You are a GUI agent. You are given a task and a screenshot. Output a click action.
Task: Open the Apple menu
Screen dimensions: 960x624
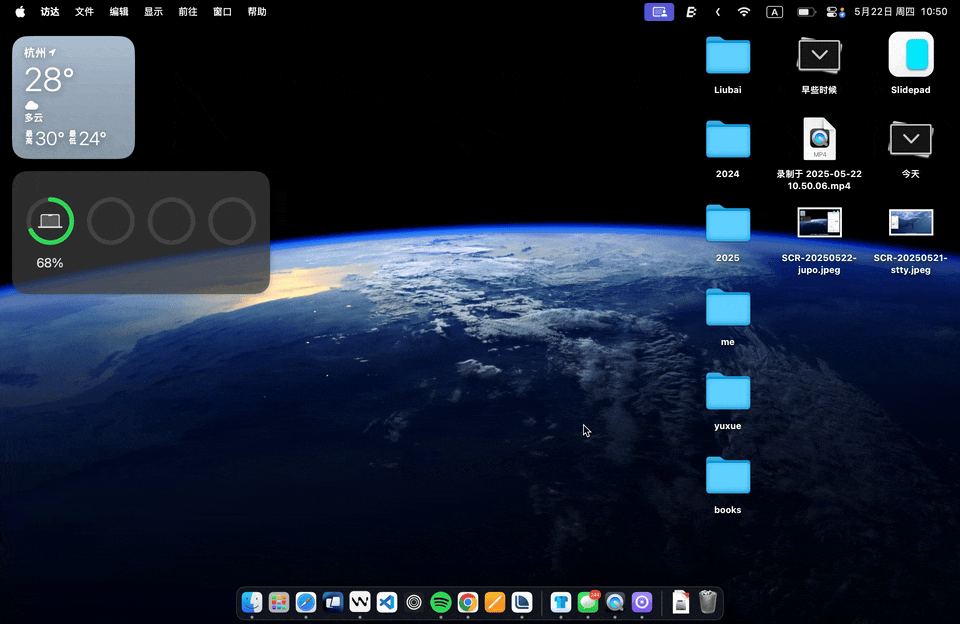[20, 12]
